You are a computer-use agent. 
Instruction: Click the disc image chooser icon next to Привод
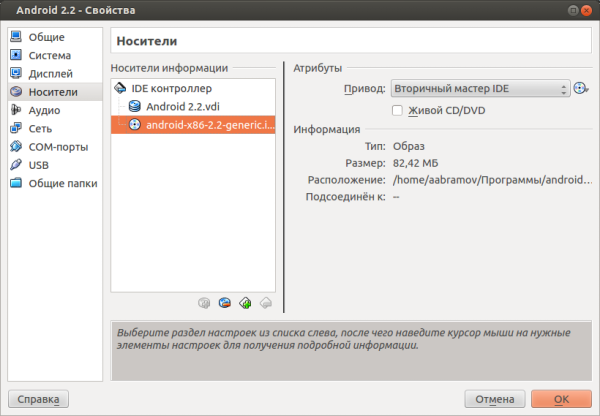coord(580,88)
